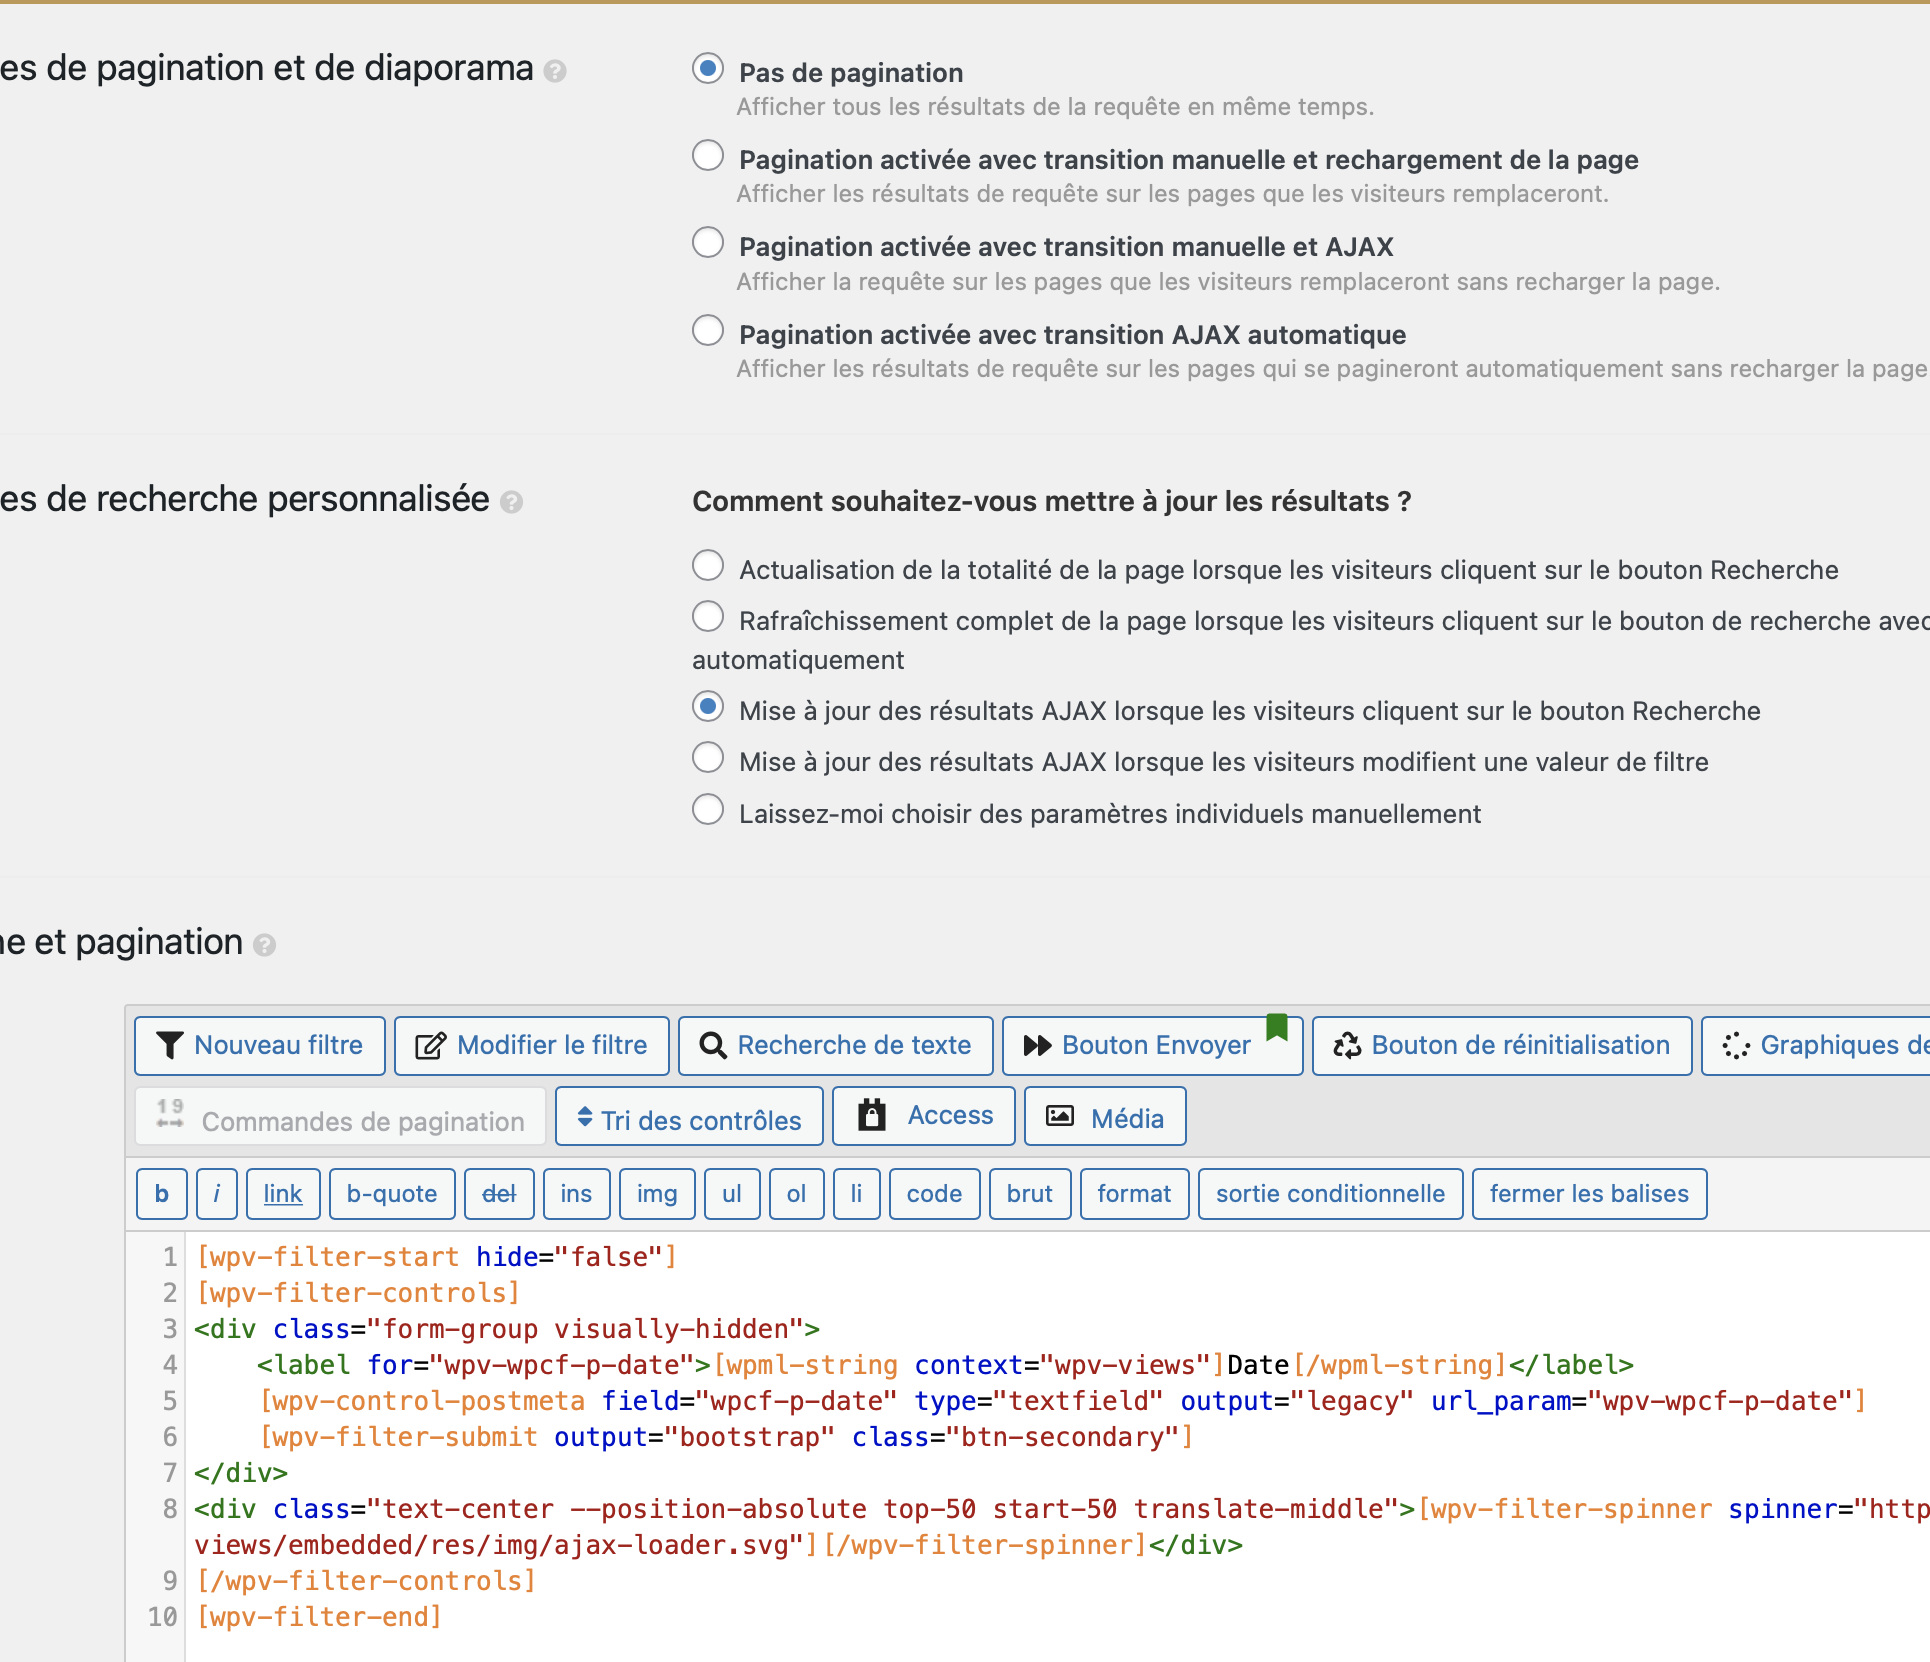Click the 'li' quicktag

point(856,1194)
